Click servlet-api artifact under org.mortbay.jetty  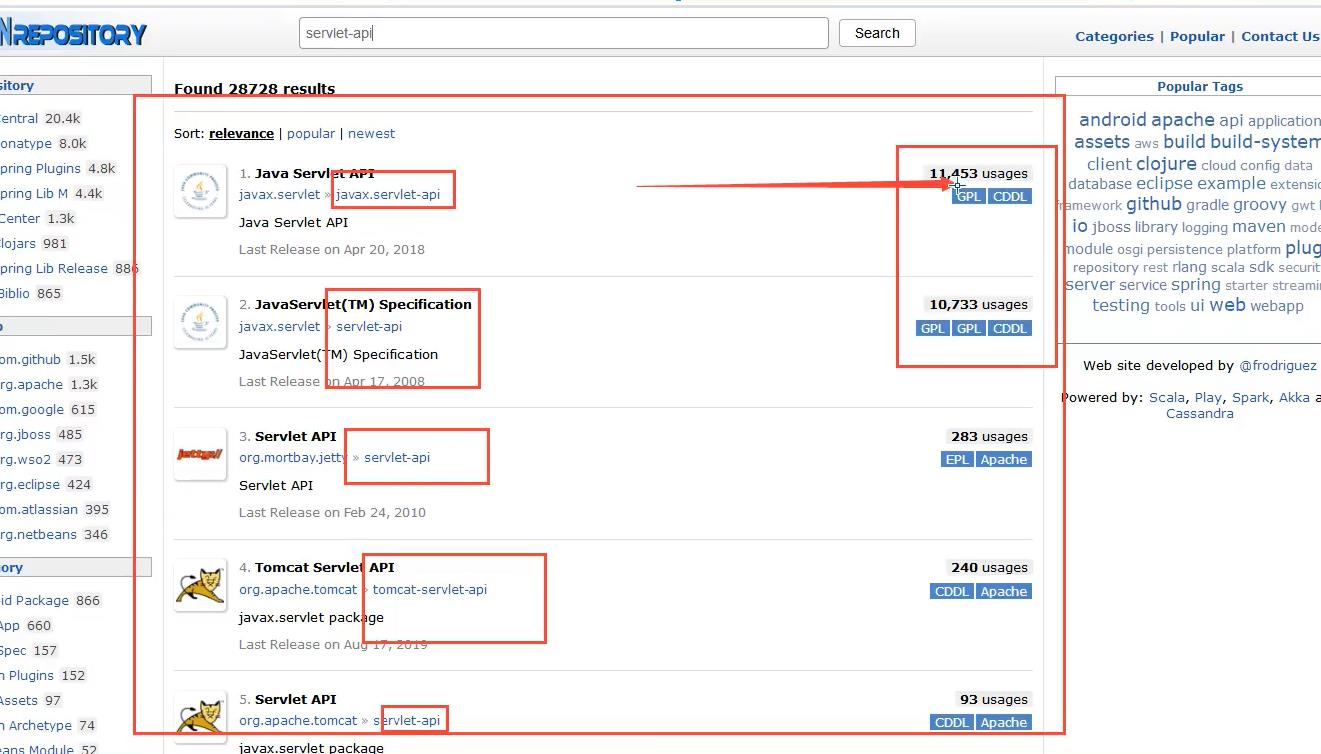[397, 457]
